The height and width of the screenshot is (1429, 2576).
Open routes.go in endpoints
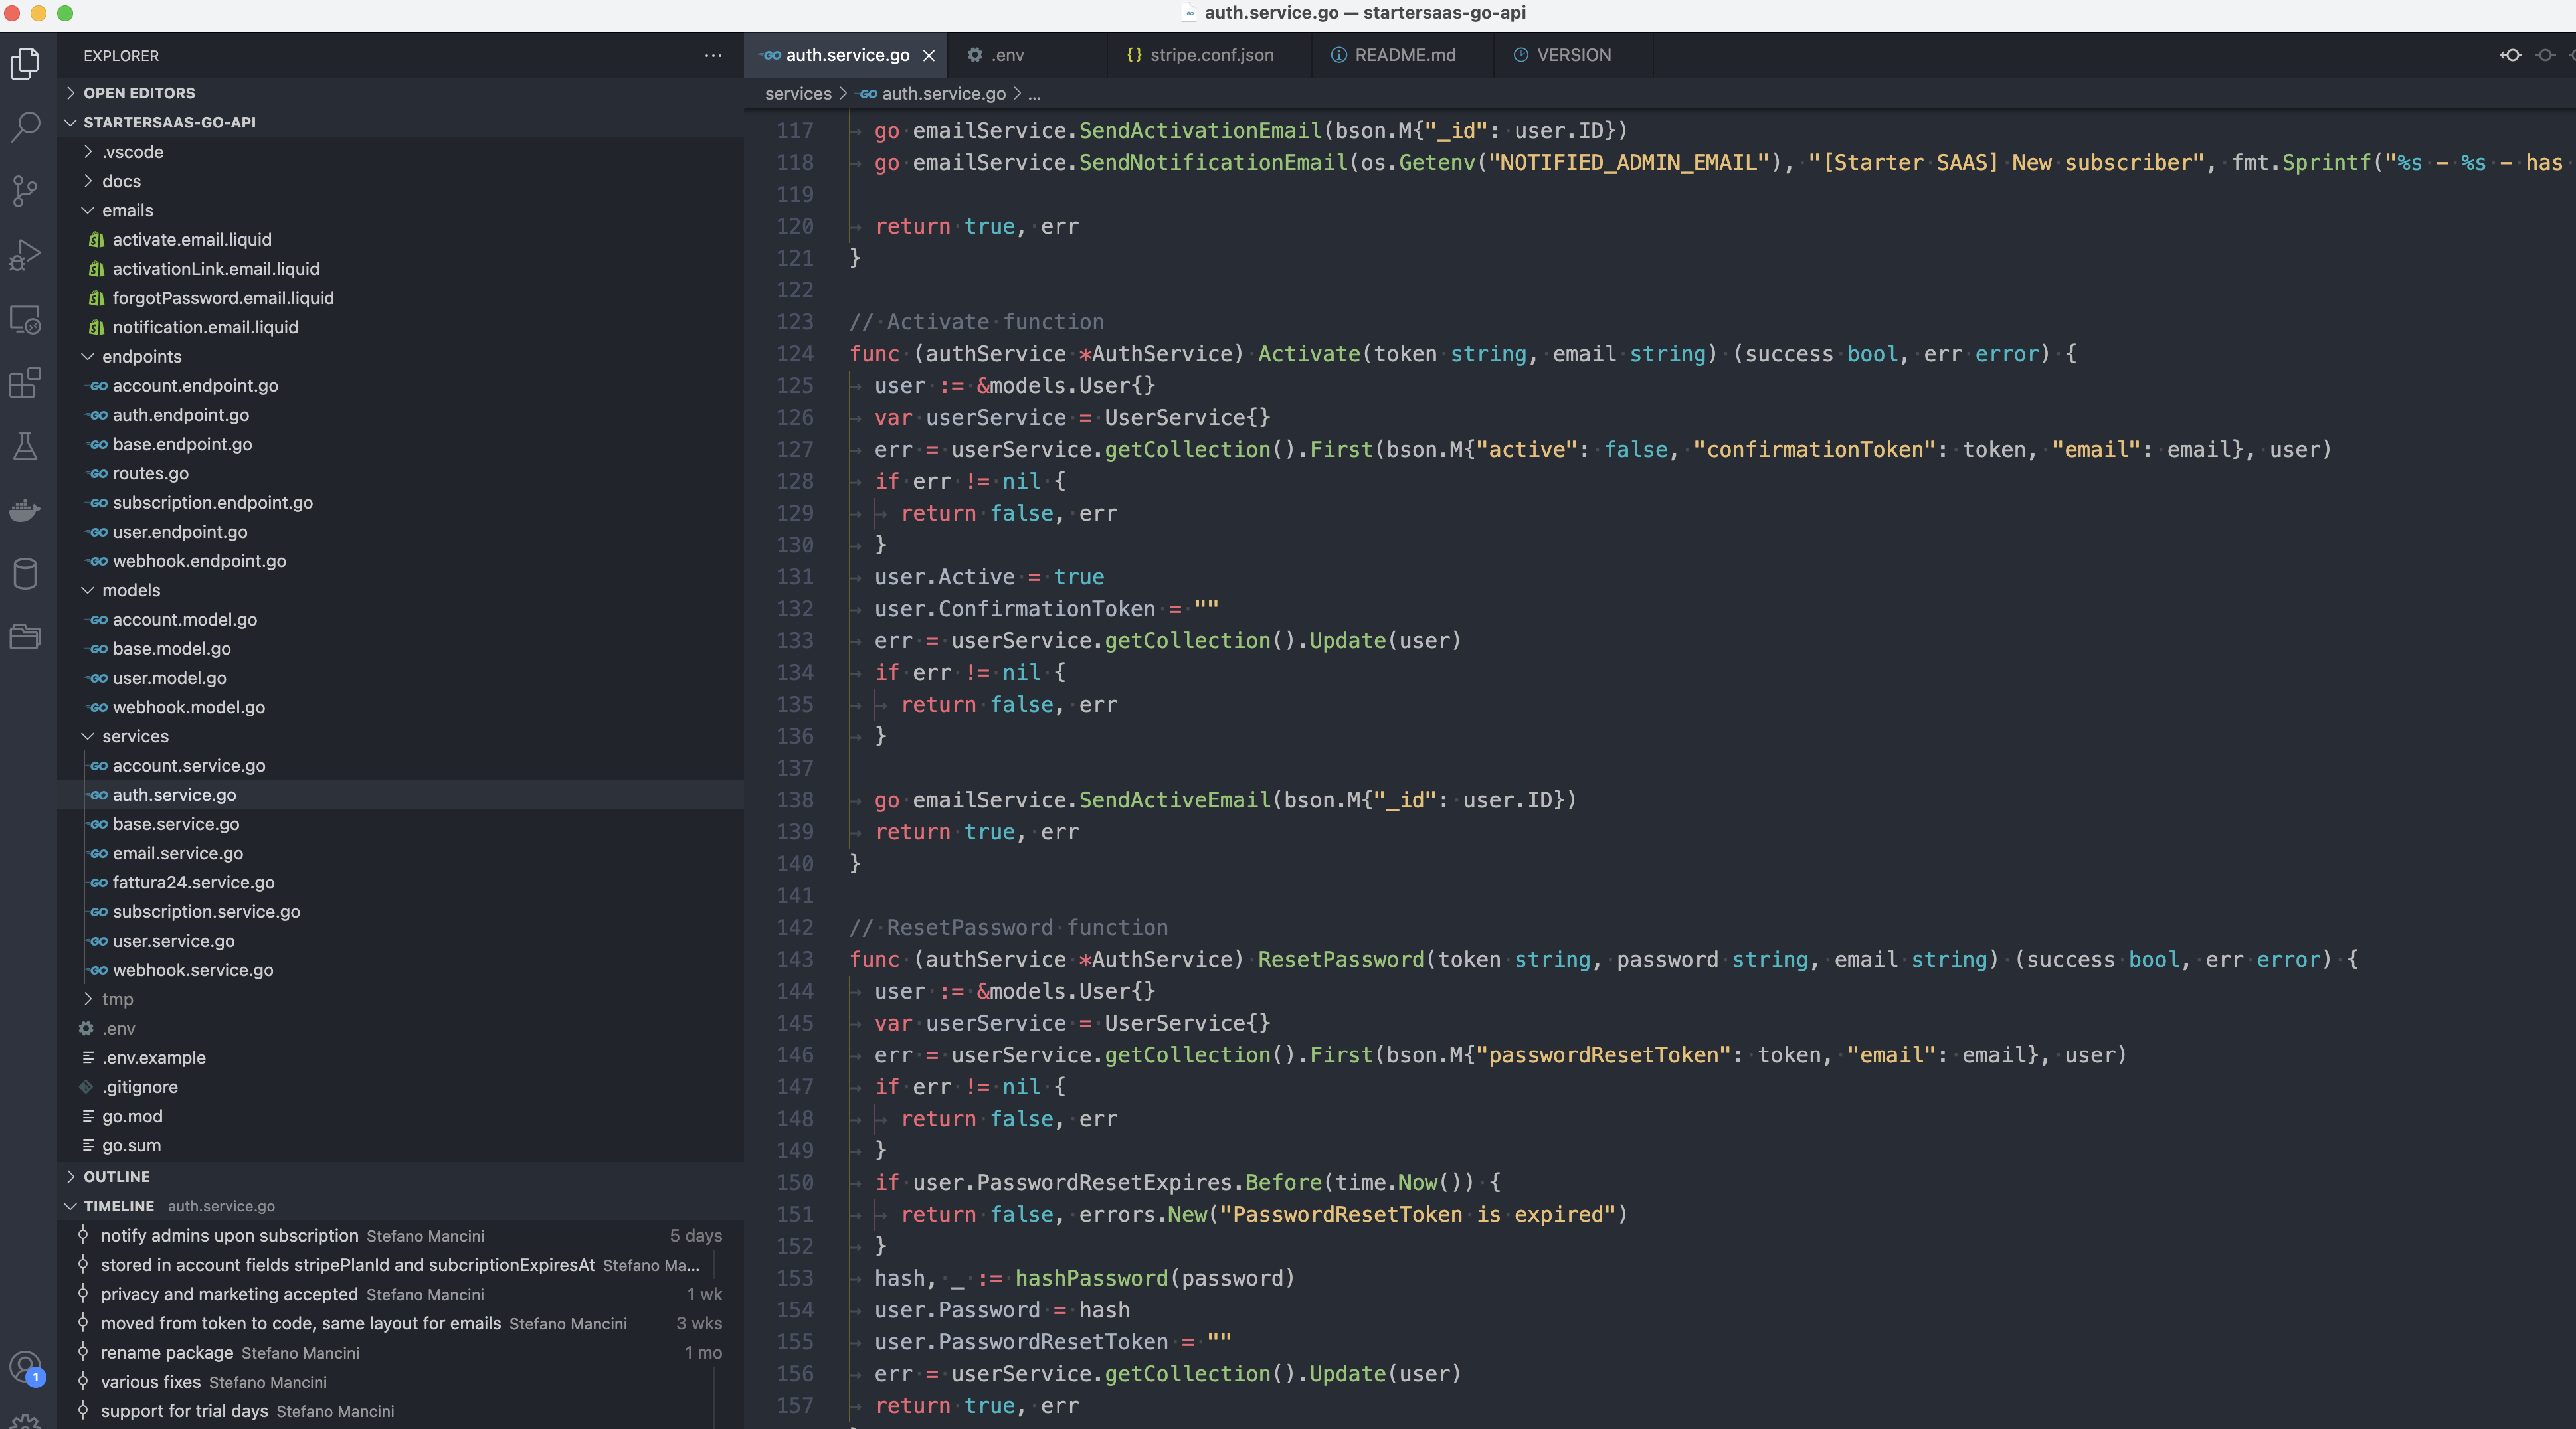400,473
